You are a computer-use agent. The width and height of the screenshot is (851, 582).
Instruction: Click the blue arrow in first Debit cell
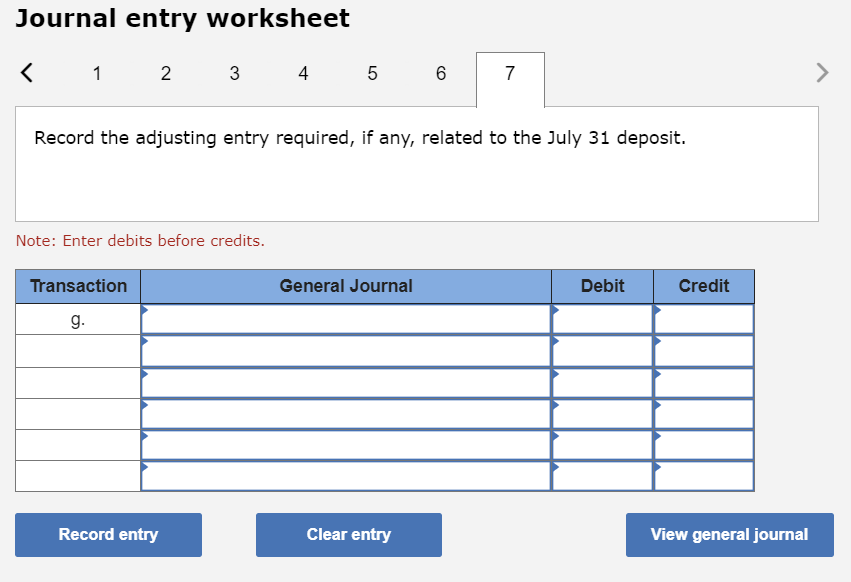[557, 313]
